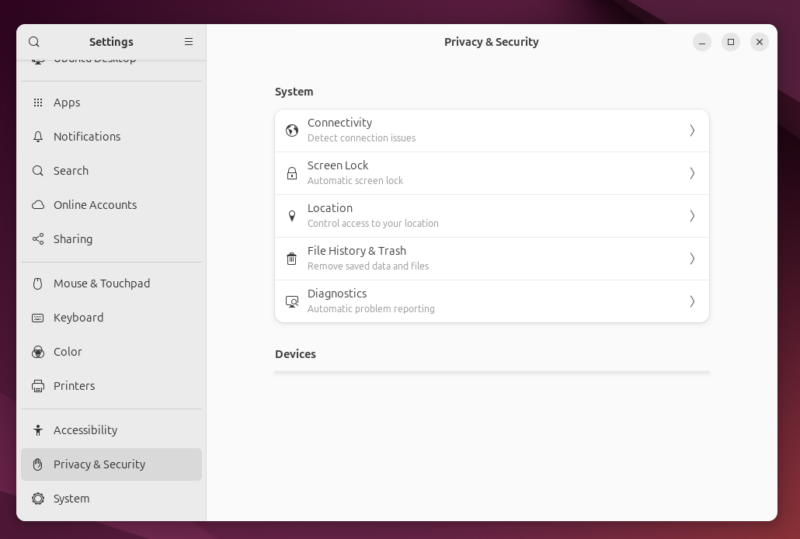Click the Accessibility person icon

[x=38, y=430]
